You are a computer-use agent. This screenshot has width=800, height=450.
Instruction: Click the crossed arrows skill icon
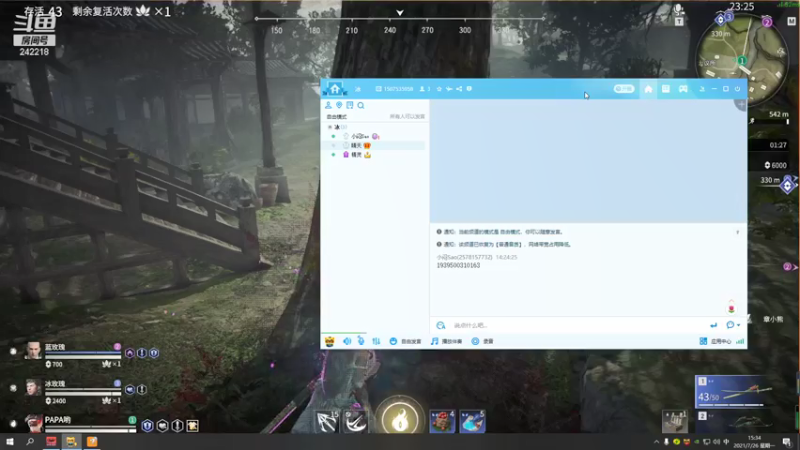(x=327, y=422)
